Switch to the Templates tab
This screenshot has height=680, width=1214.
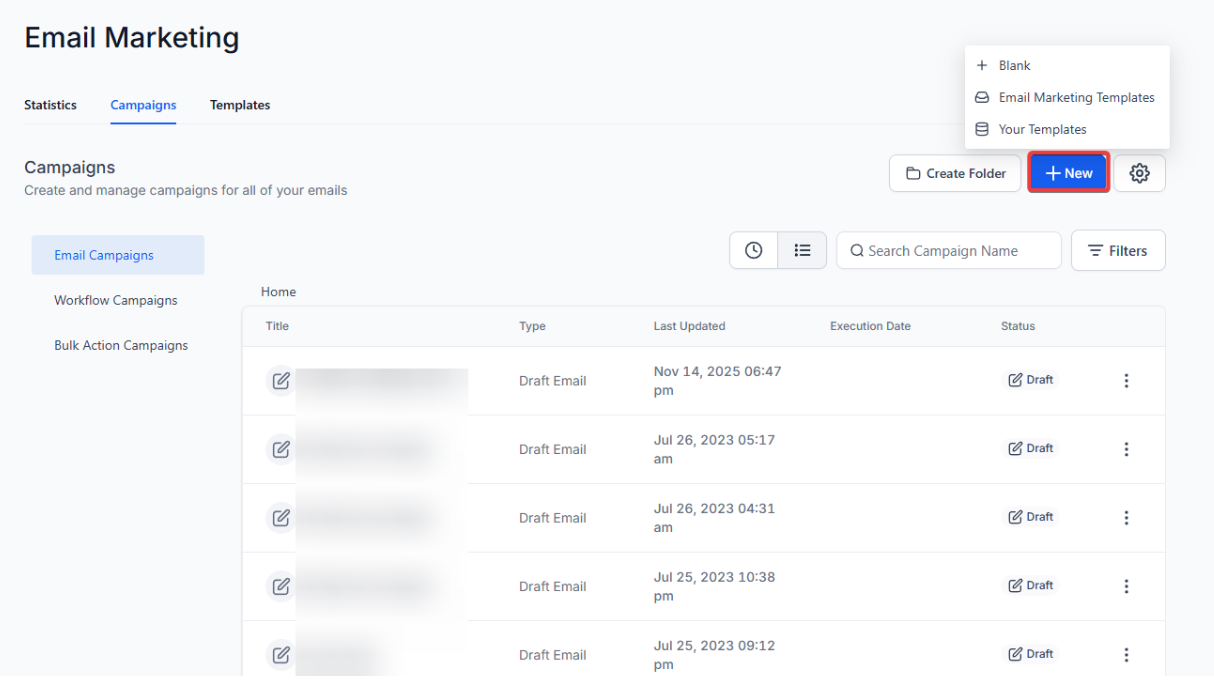click(x=240, y=105)
